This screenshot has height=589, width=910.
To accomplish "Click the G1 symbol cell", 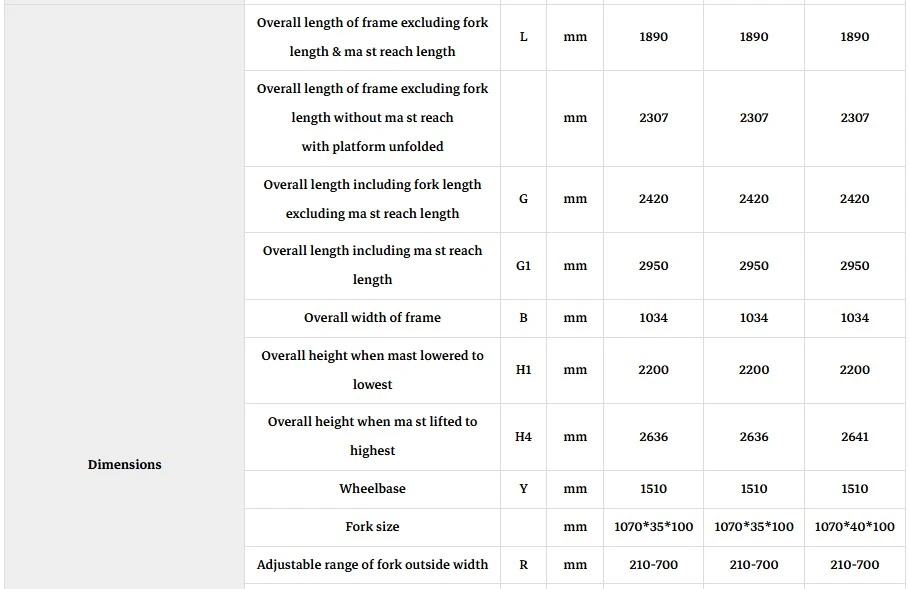I will (523, 266).
